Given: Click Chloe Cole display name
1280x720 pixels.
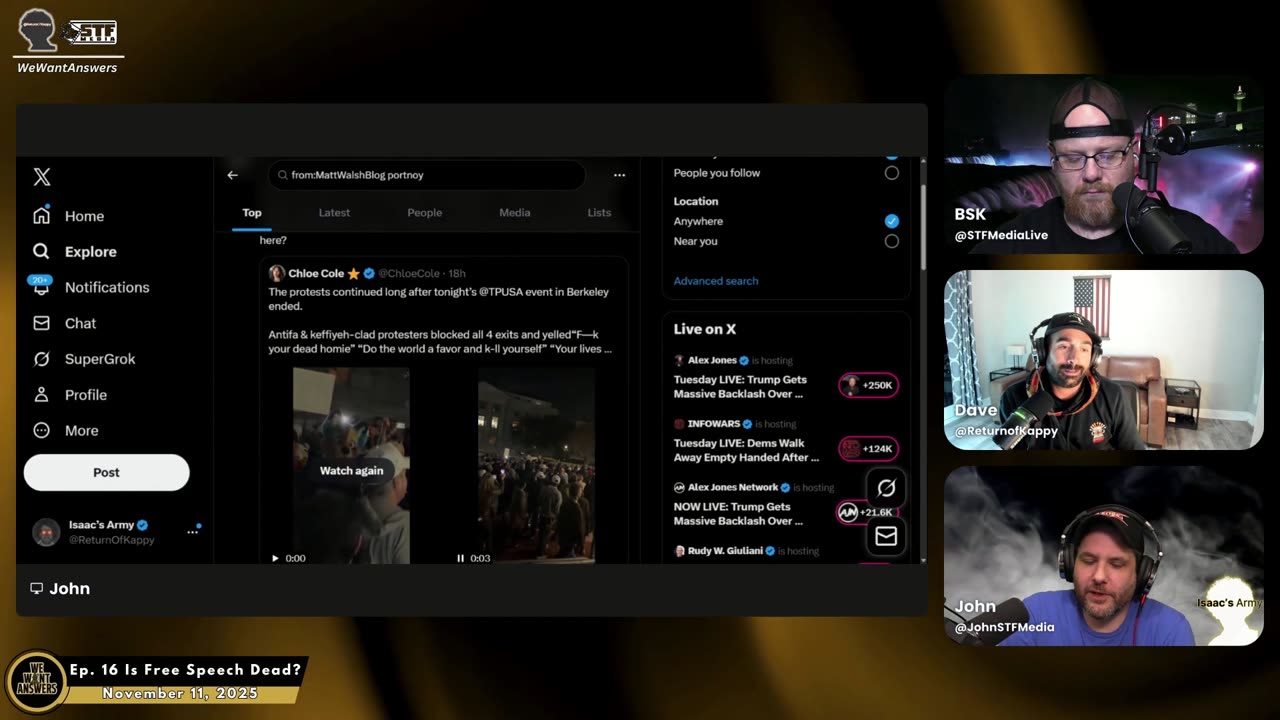Looking at the screenshot, I should click(316, 273).
